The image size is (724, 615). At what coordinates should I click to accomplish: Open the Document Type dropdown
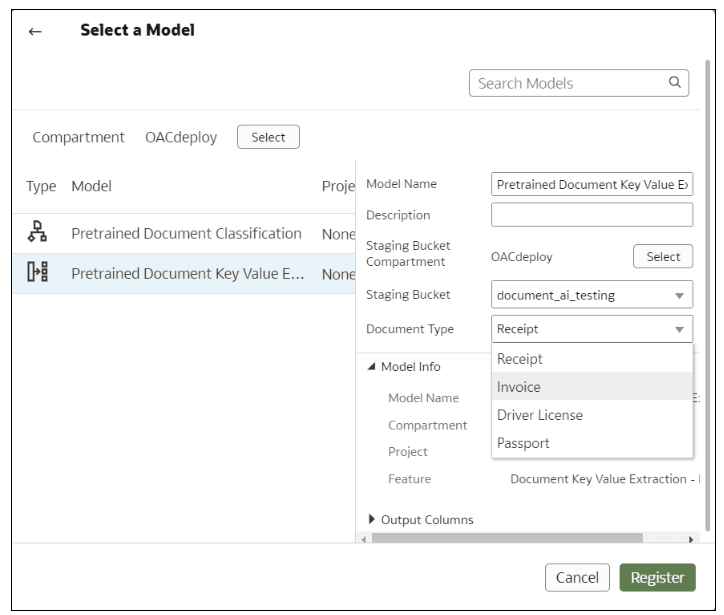(x=681, y=329)
